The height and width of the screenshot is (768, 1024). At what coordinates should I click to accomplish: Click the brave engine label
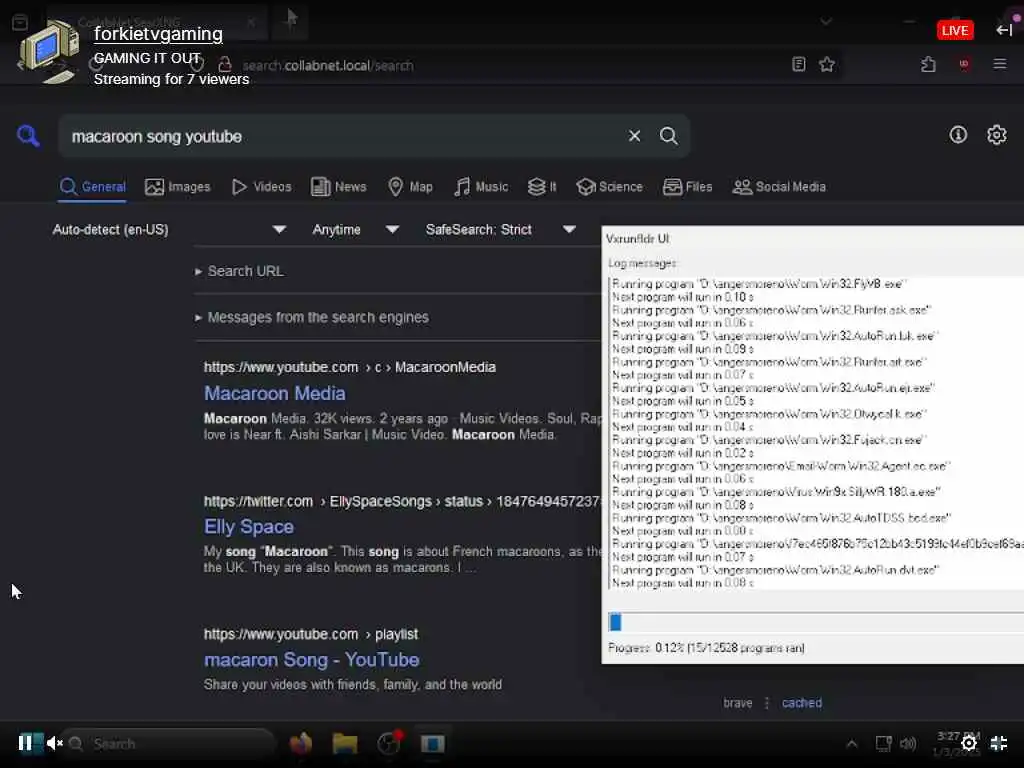pyautogui.click(x=737, y=703)
